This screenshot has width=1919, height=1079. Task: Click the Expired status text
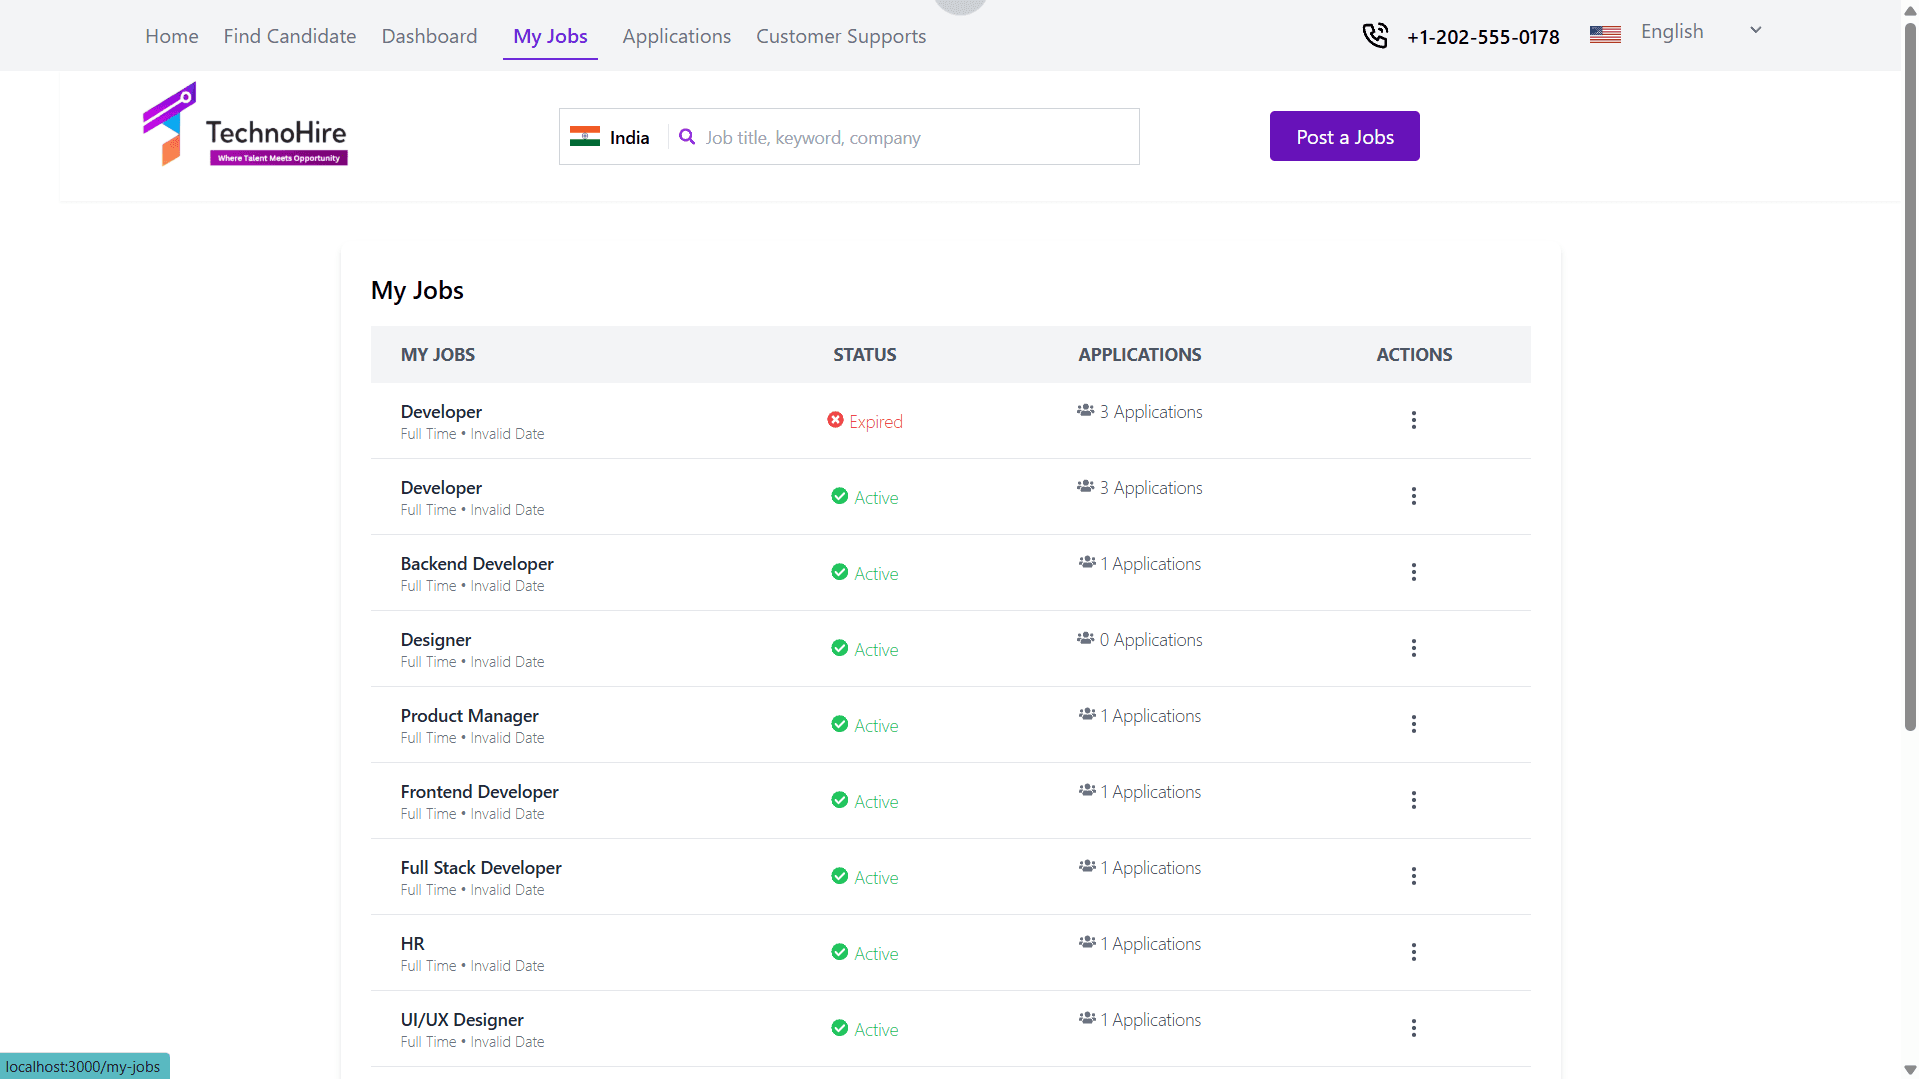[x=876, y=422]
